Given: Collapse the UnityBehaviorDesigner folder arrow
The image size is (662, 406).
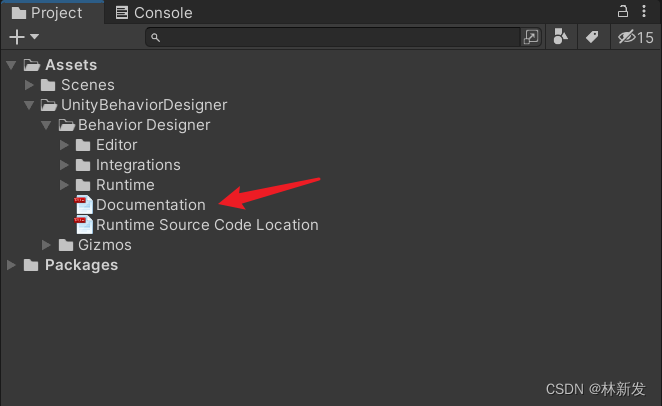Looking at the screenshot, I should [x=29, y=105].
